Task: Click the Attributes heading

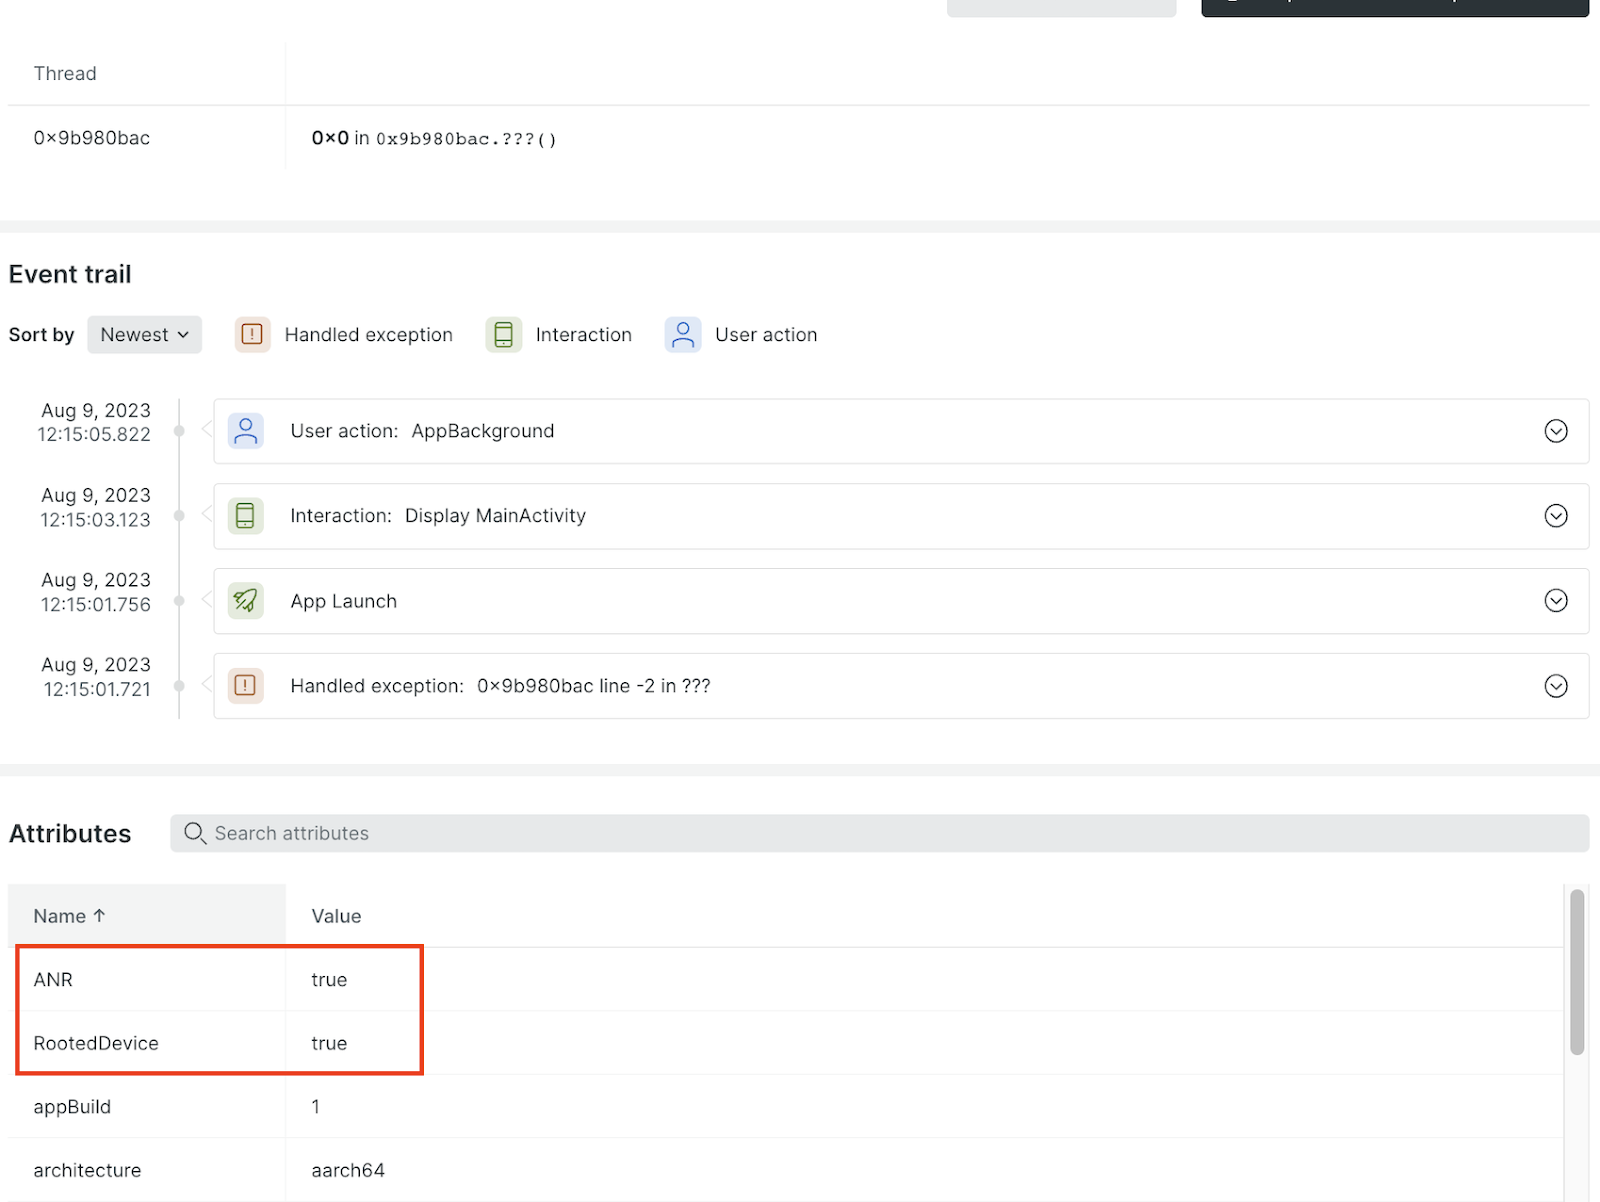Action: [70, 833]
